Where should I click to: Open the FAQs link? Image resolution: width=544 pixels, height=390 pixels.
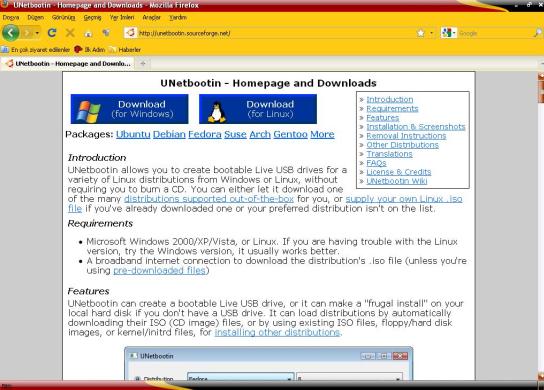click(x=376, y=163)
